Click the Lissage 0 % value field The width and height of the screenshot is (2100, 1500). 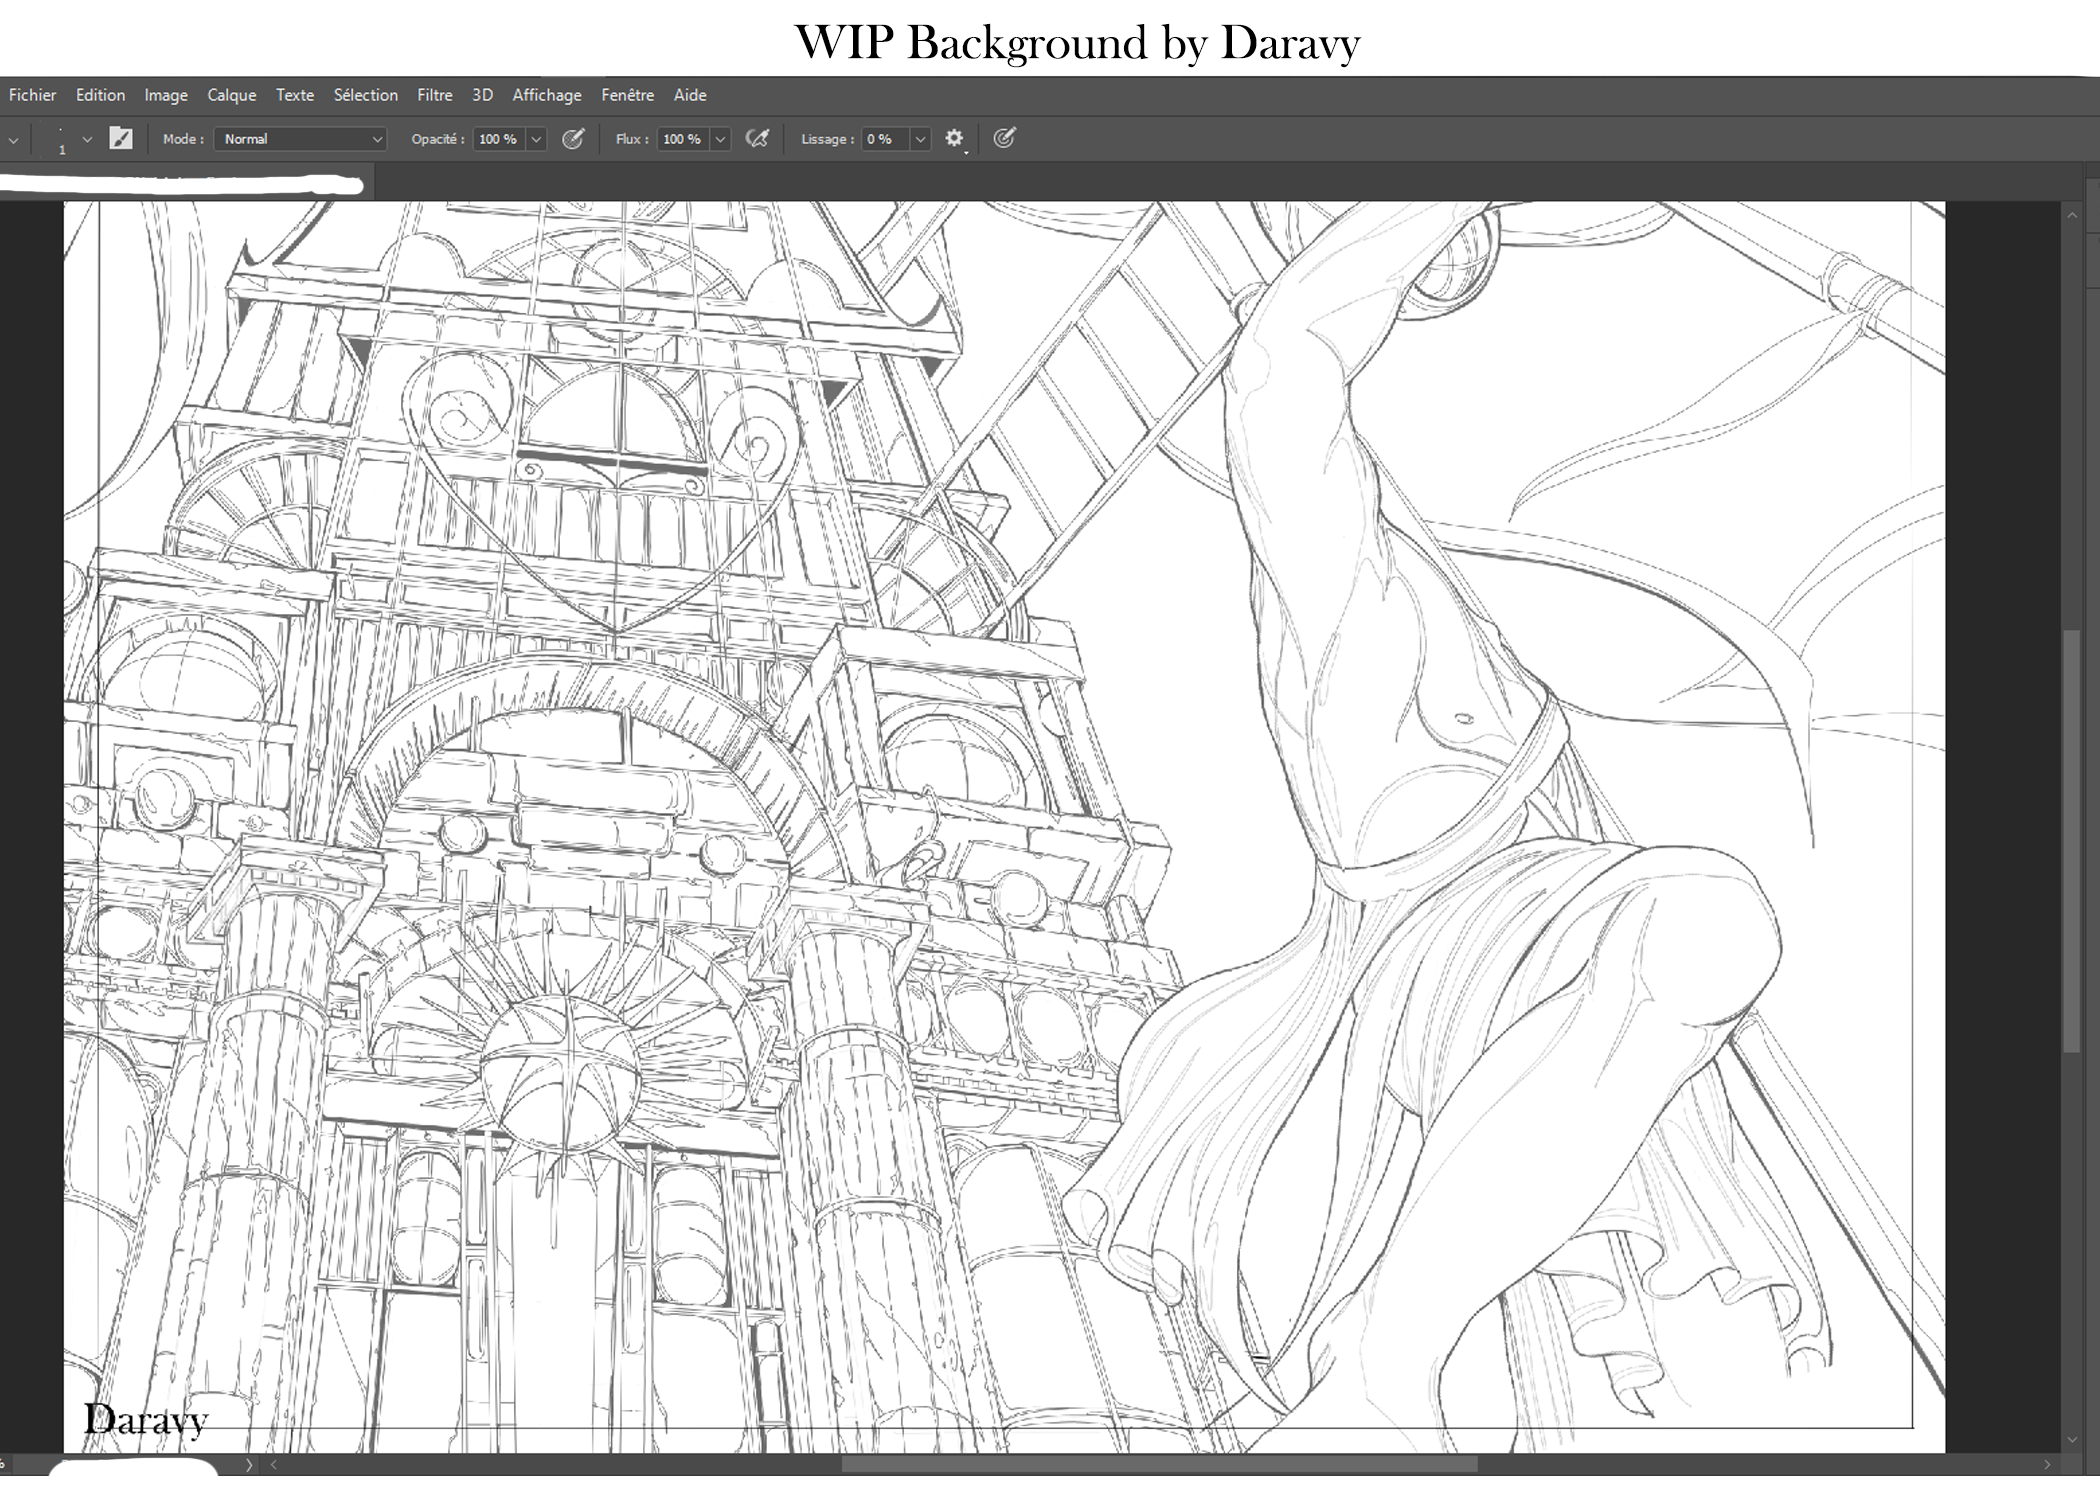tap(884, 139)
